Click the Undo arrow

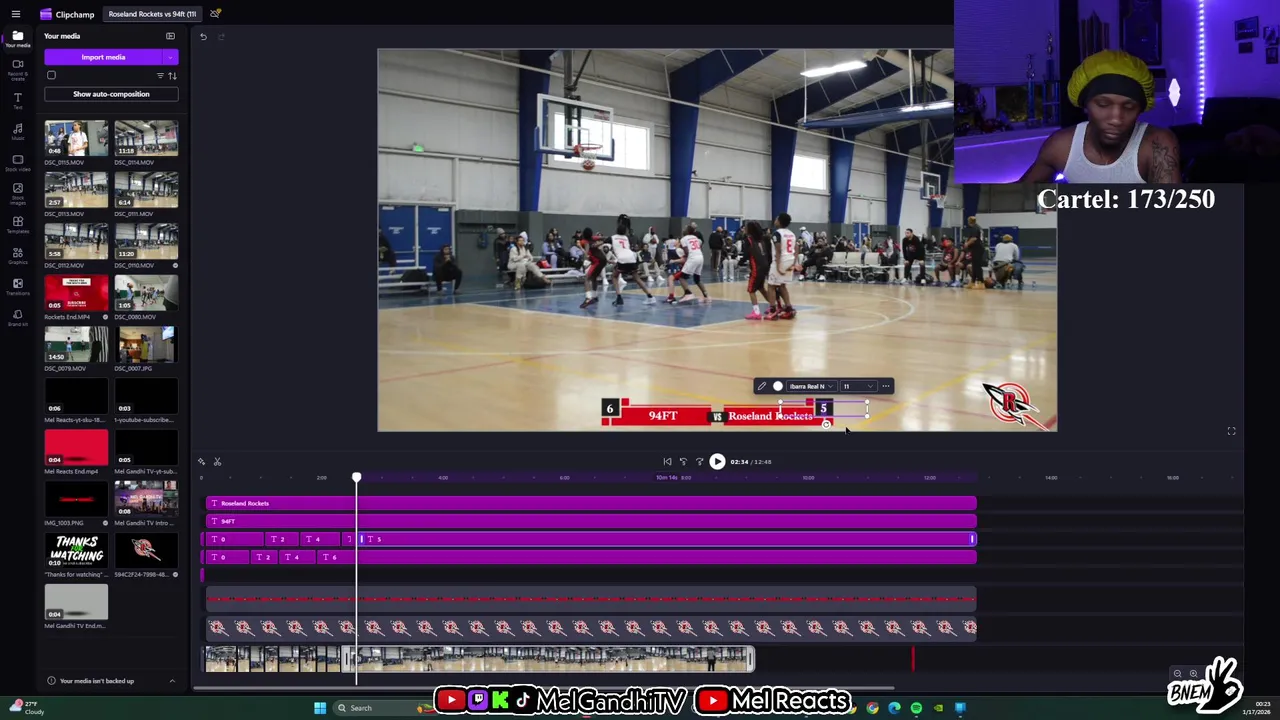click(203, 37)
